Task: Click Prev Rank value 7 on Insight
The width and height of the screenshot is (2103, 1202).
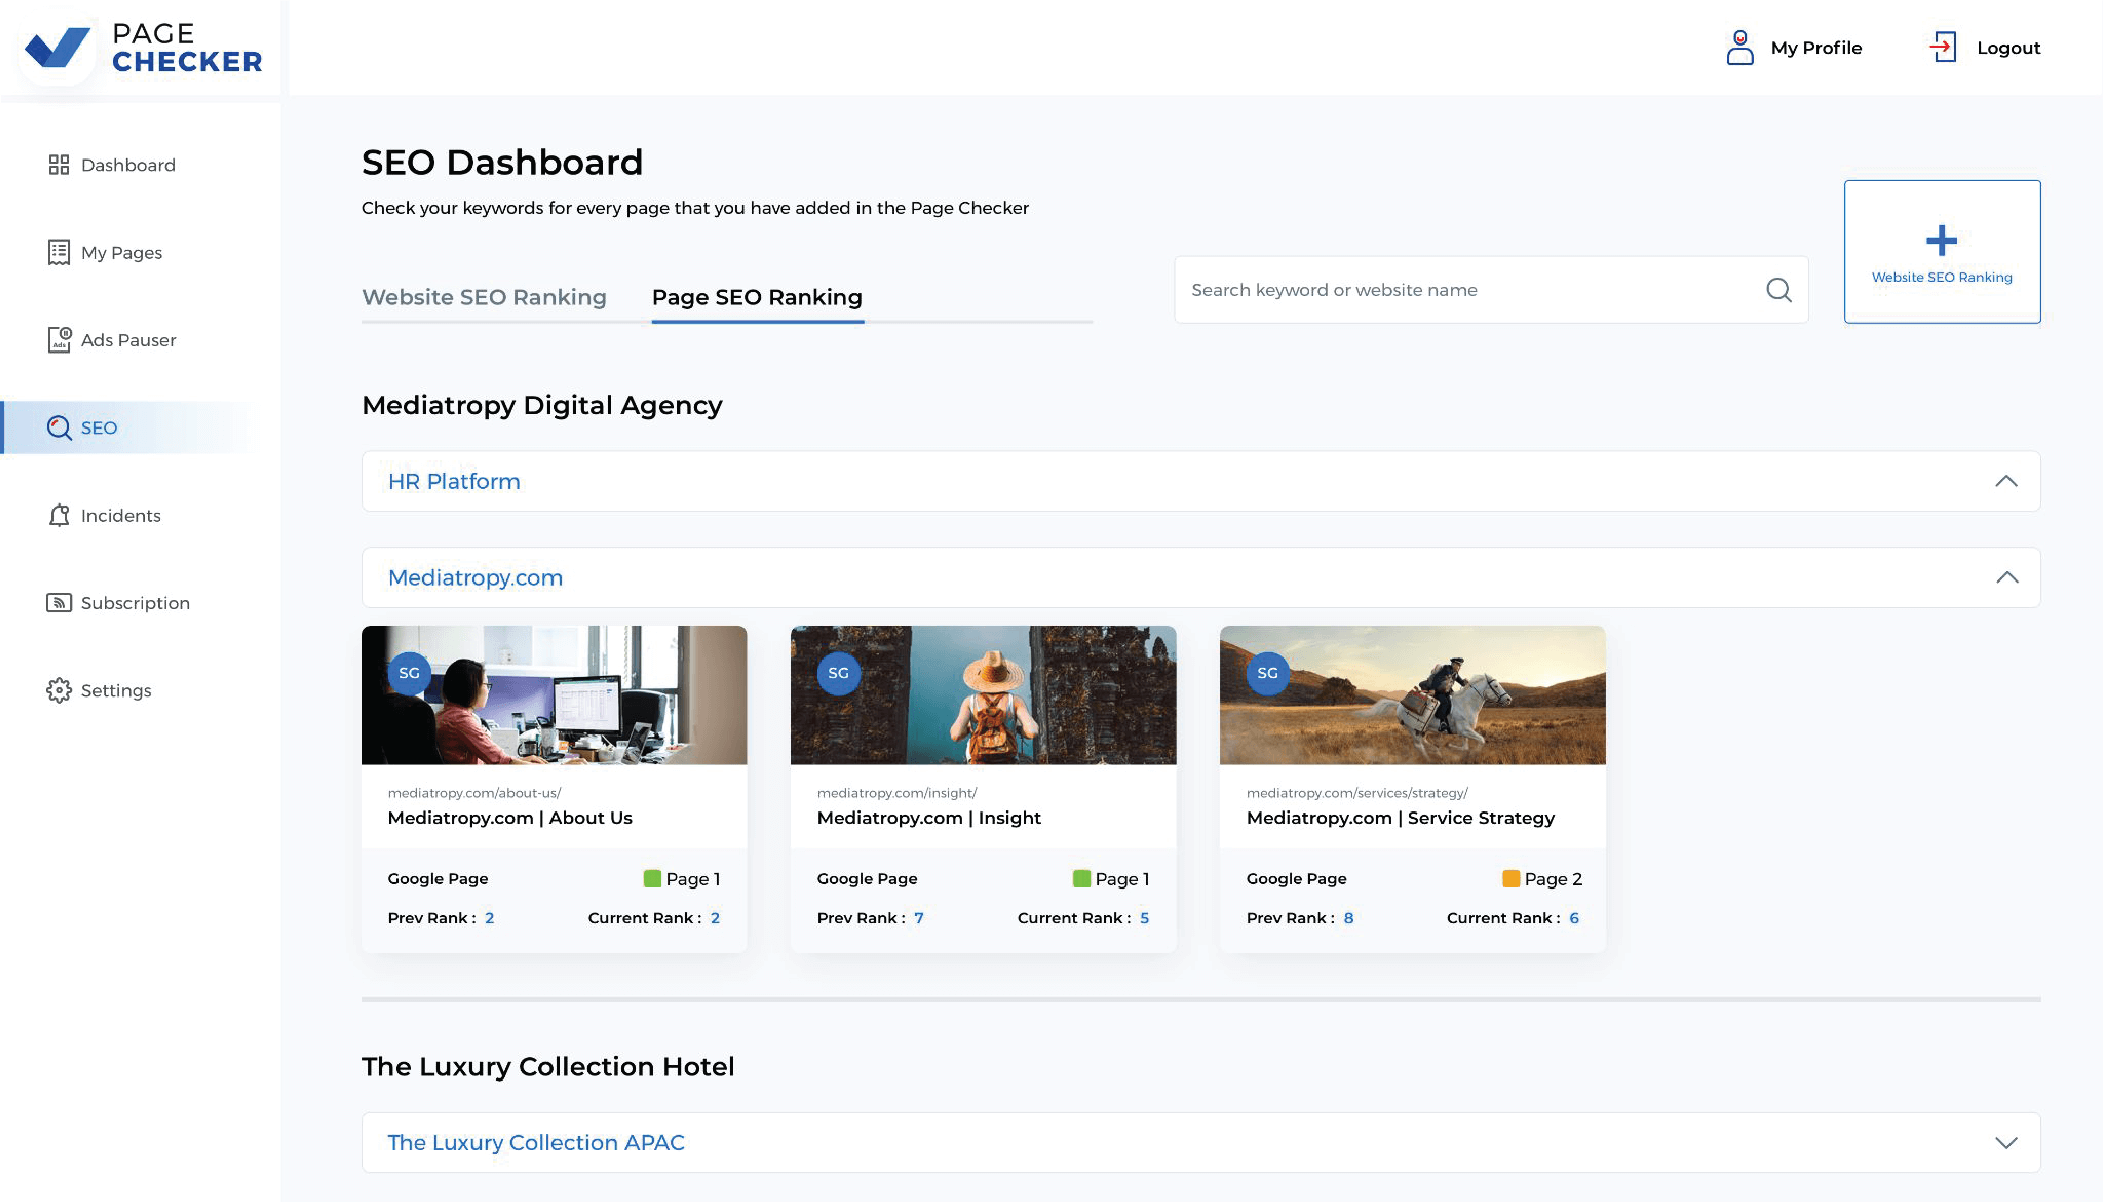Action: tap(919, 918)
